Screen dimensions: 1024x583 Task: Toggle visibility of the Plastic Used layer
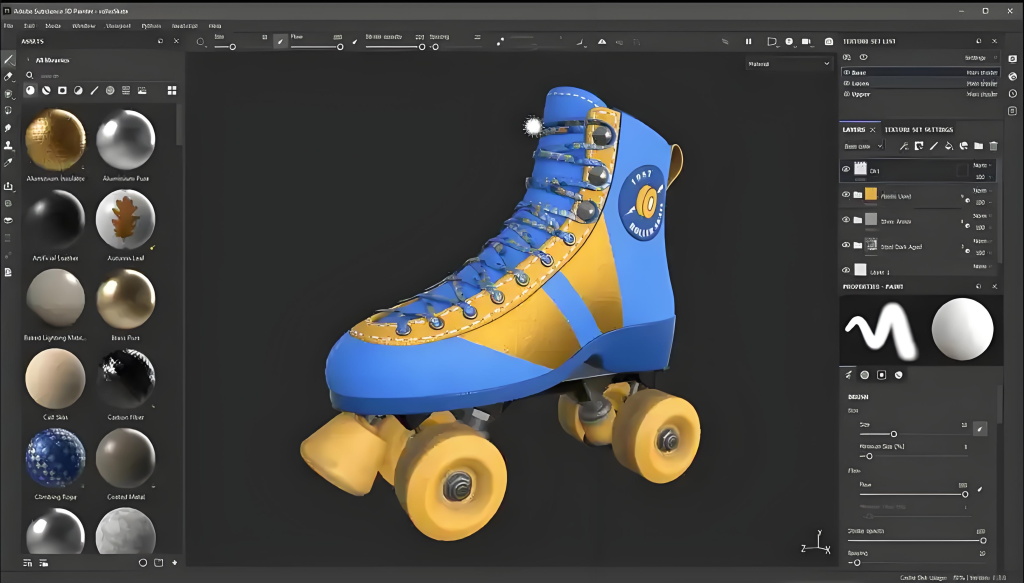(x=846, y=195)
